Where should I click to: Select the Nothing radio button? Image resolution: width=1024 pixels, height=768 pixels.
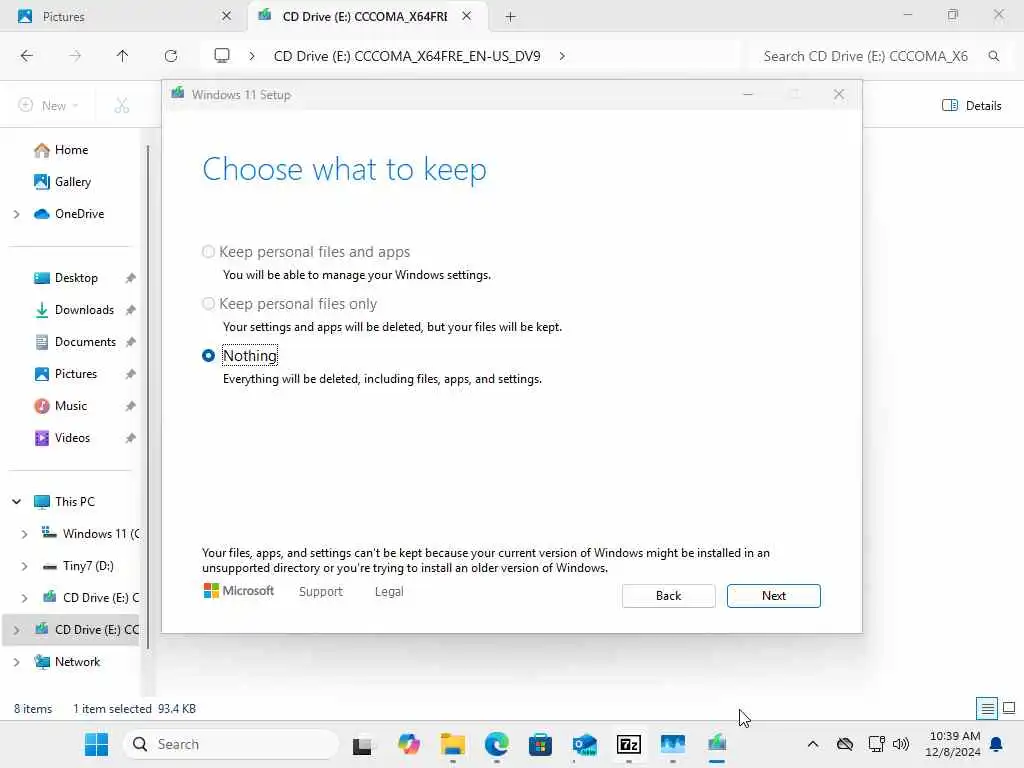coord(208,356)
